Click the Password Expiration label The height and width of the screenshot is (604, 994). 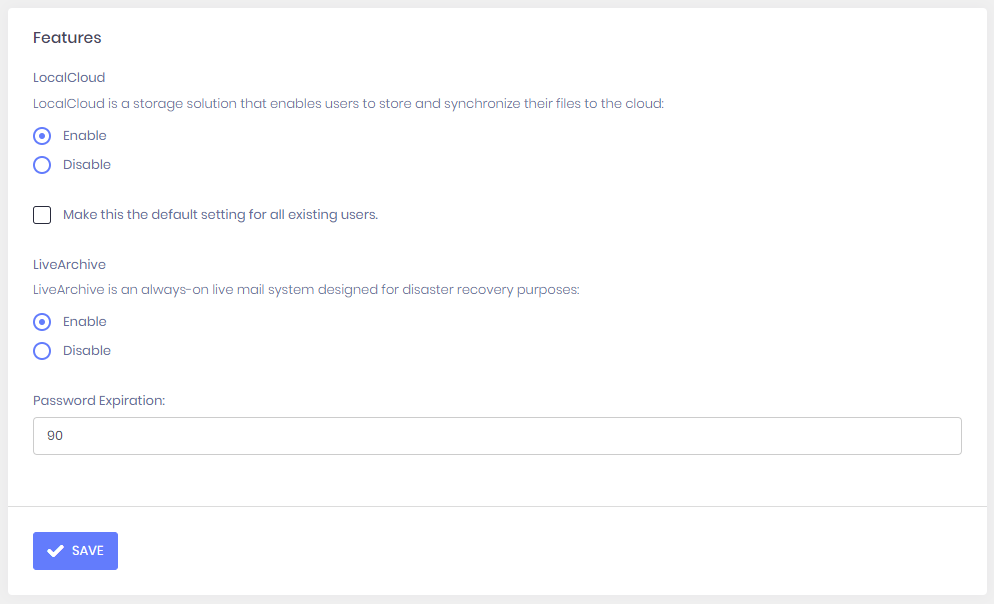[98, 400]
